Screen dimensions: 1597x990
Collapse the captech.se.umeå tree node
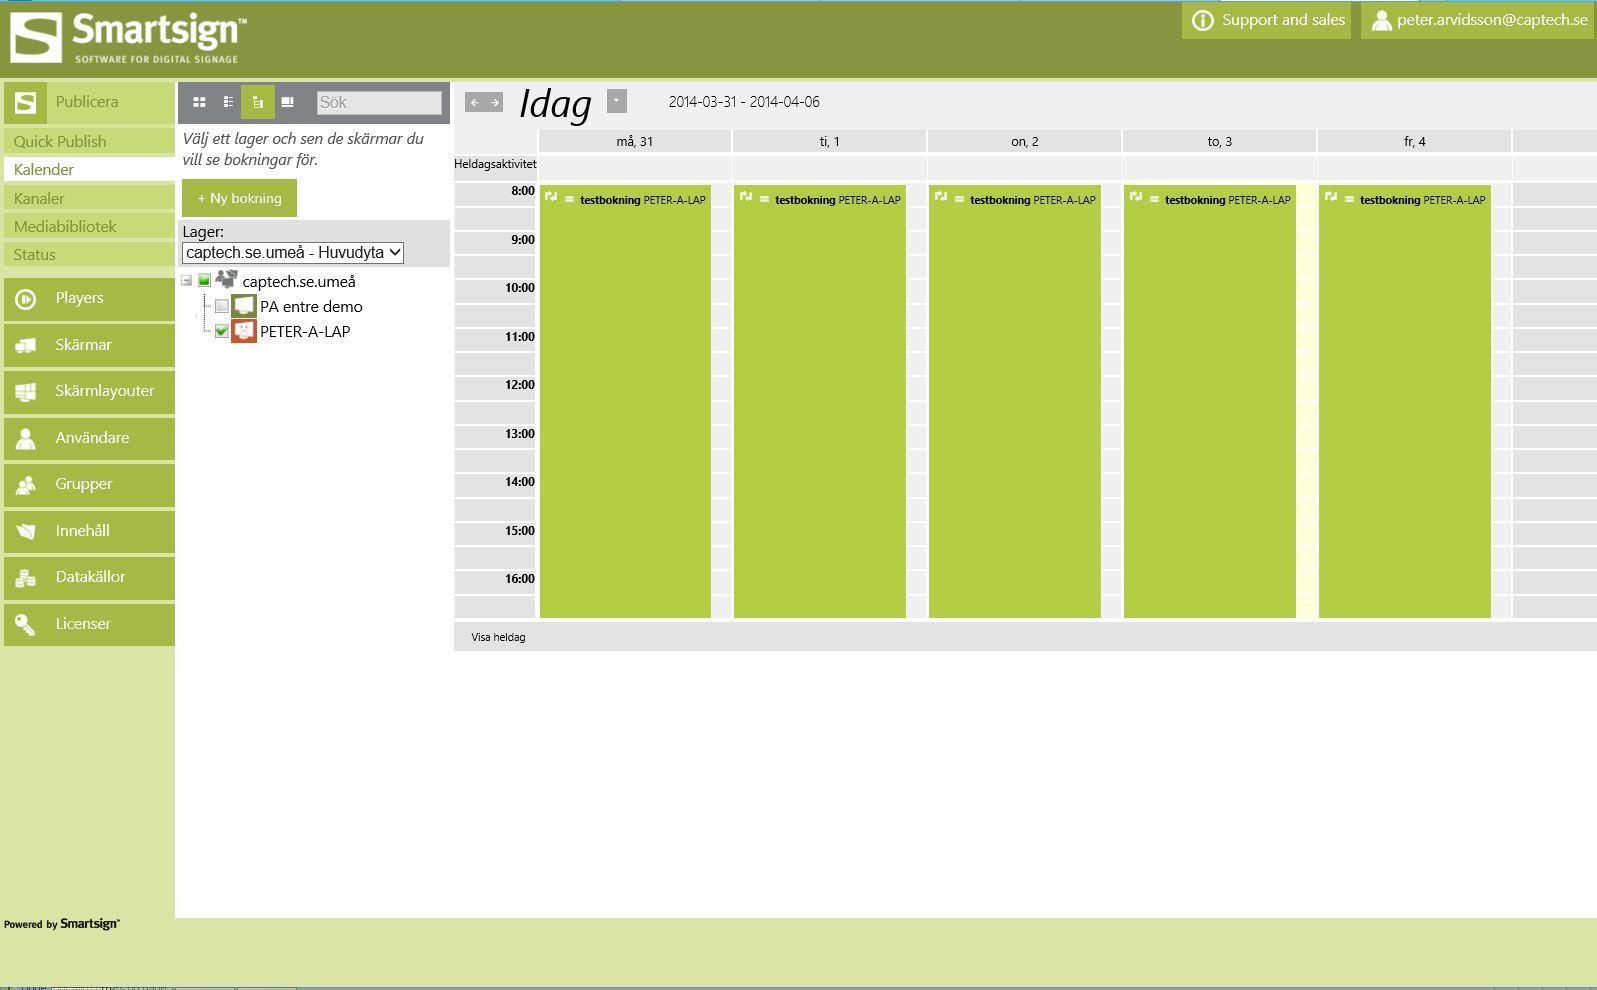click(187, 281)
